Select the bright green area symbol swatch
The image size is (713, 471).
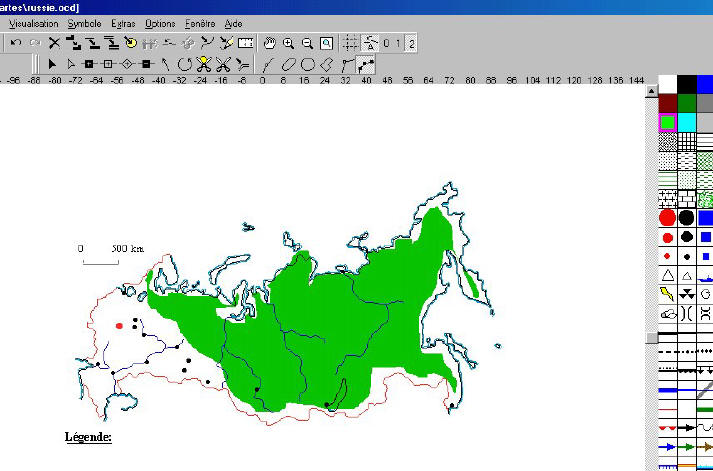coord(667,122)
